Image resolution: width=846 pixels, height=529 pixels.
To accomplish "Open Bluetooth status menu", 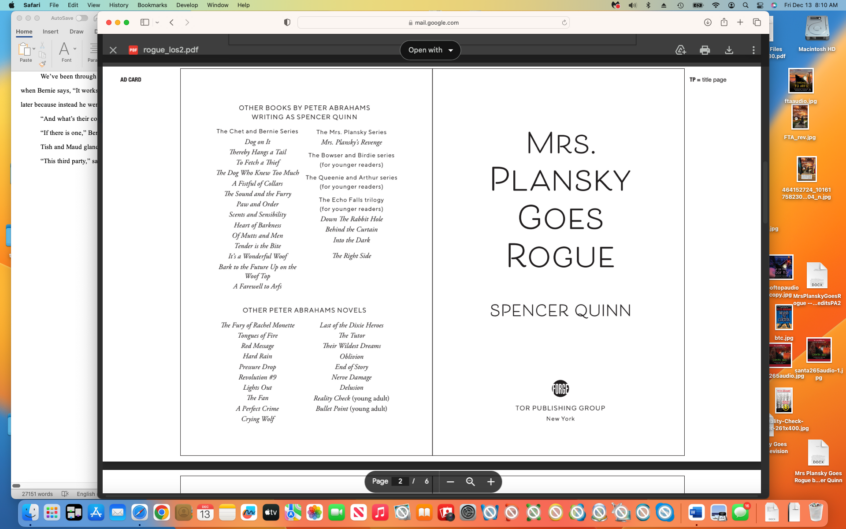I will tap(648, 5).
